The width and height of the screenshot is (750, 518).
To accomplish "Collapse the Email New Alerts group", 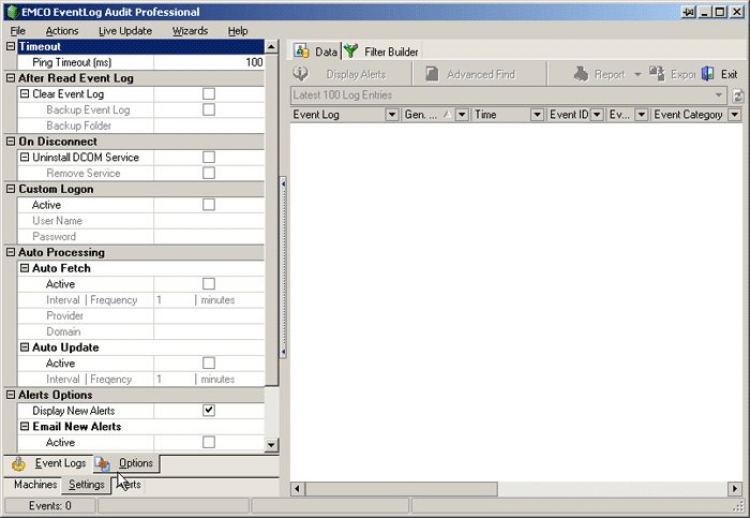I will click(24, 426).
